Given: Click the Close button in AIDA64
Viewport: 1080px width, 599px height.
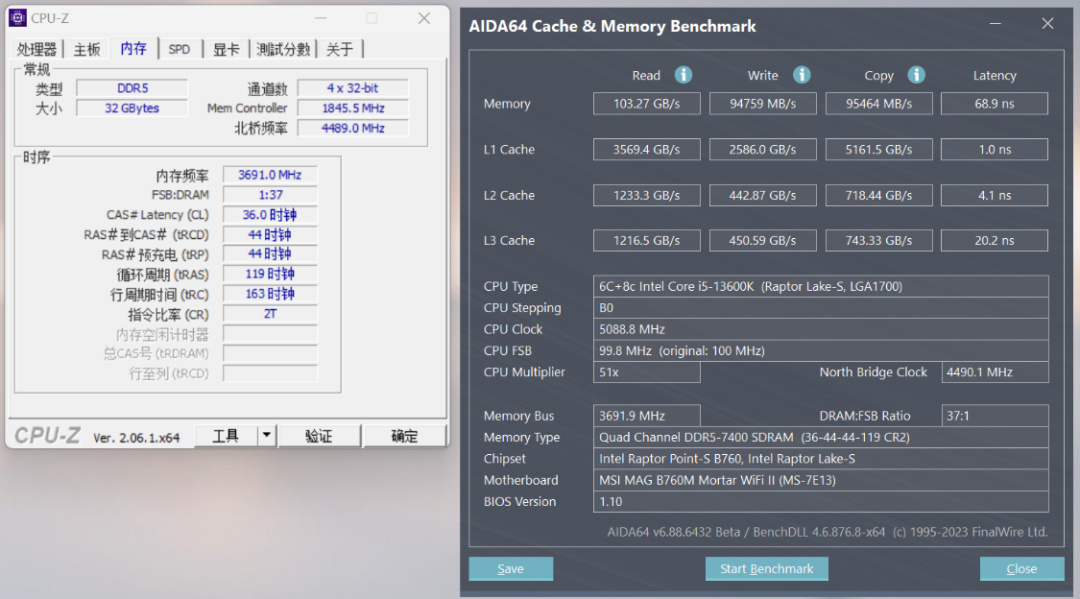Looking at the screenshot, I should coord(1021,569).
